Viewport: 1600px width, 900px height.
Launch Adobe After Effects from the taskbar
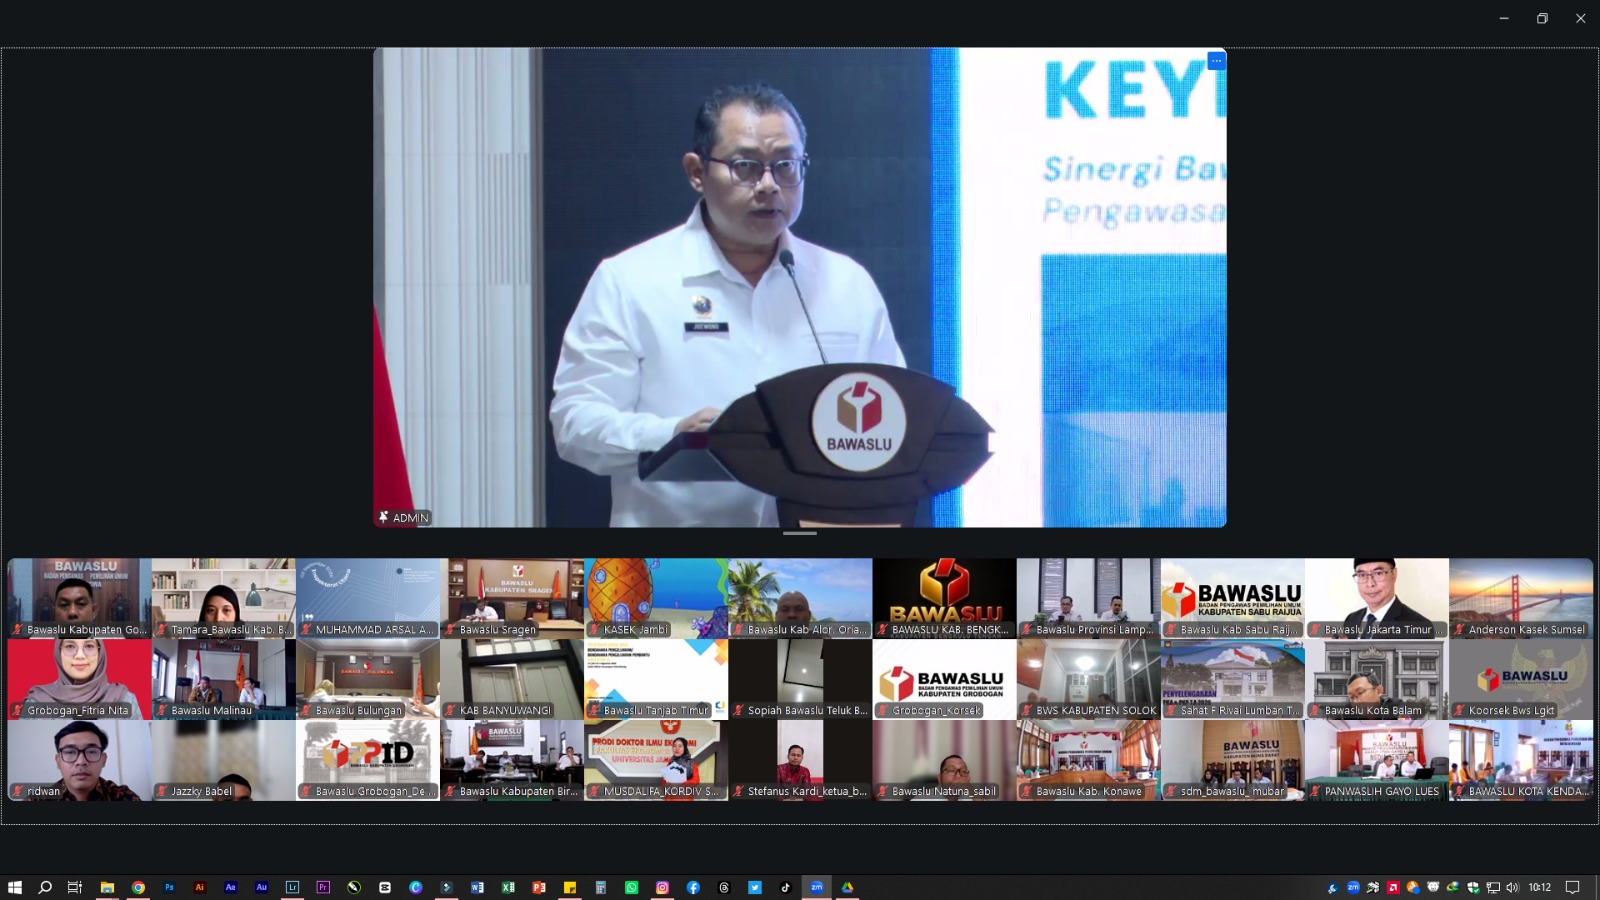point(231,887)
